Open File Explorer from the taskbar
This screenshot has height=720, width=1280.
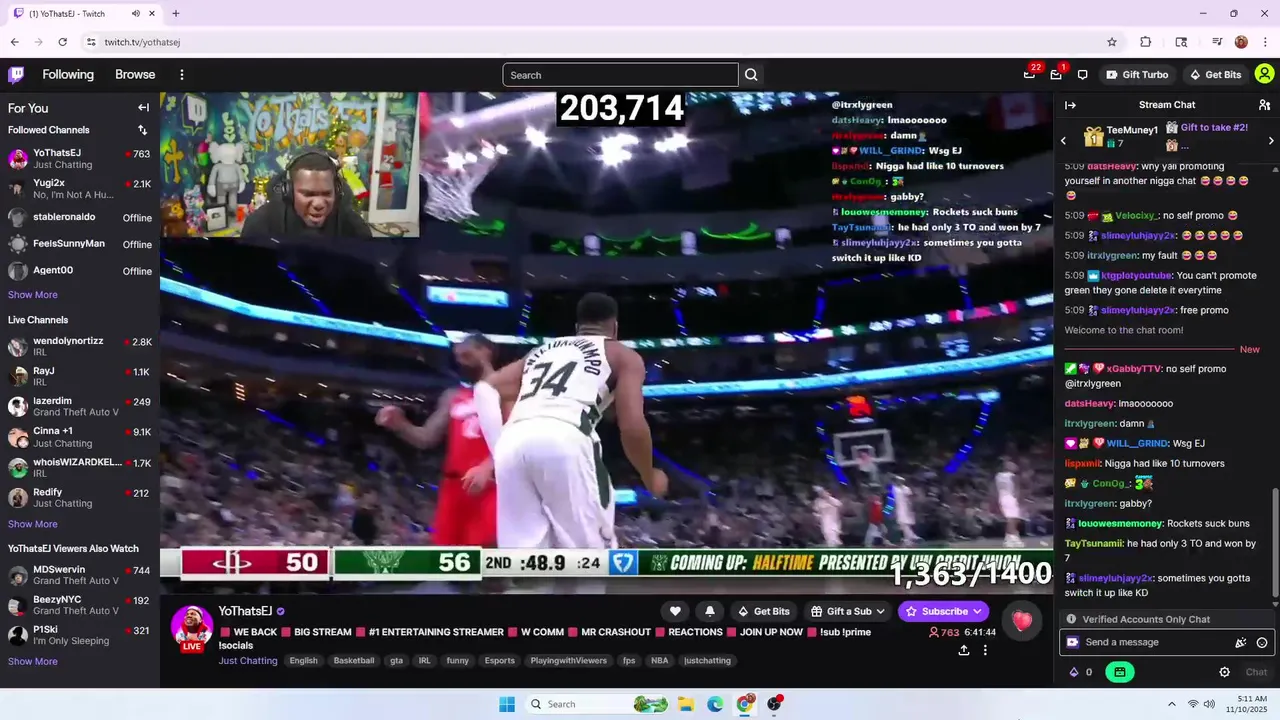pos(686,704)
